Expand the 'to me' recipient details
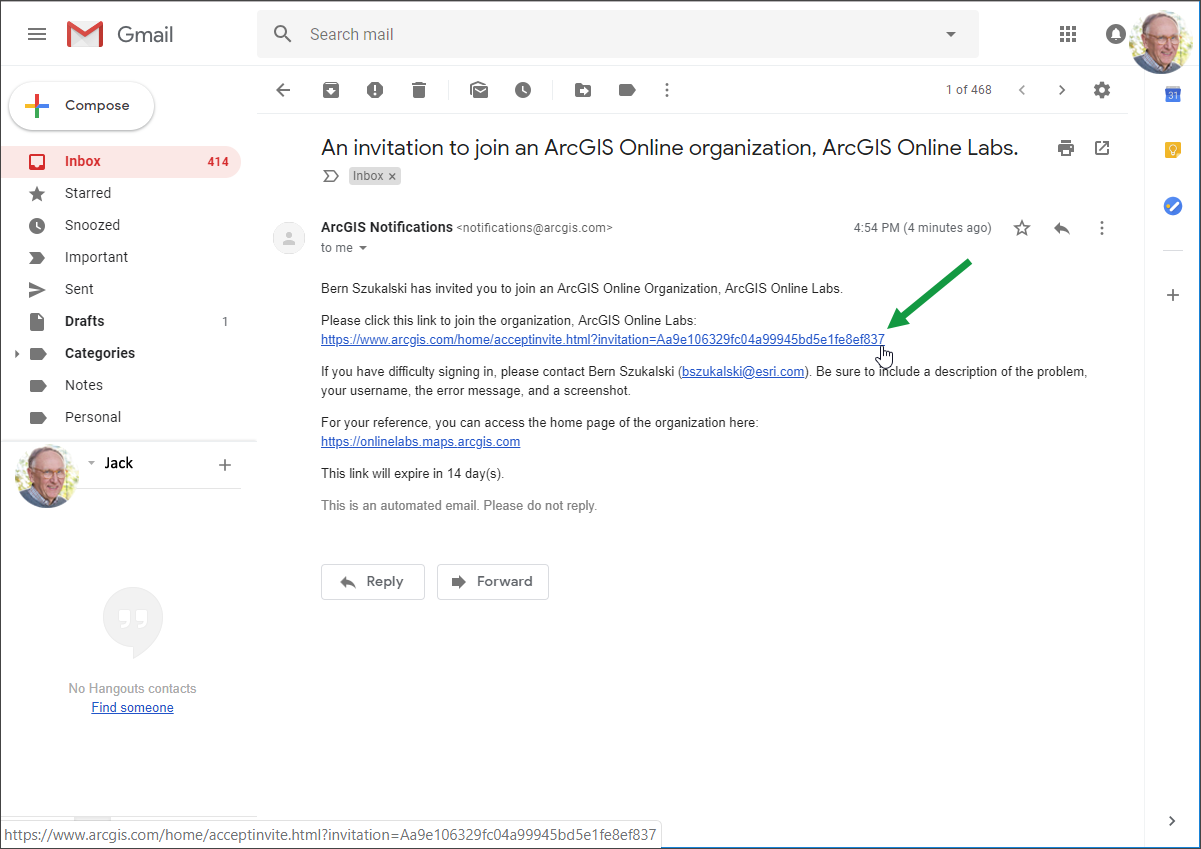 pyautogui.click(x=363, y=248)
